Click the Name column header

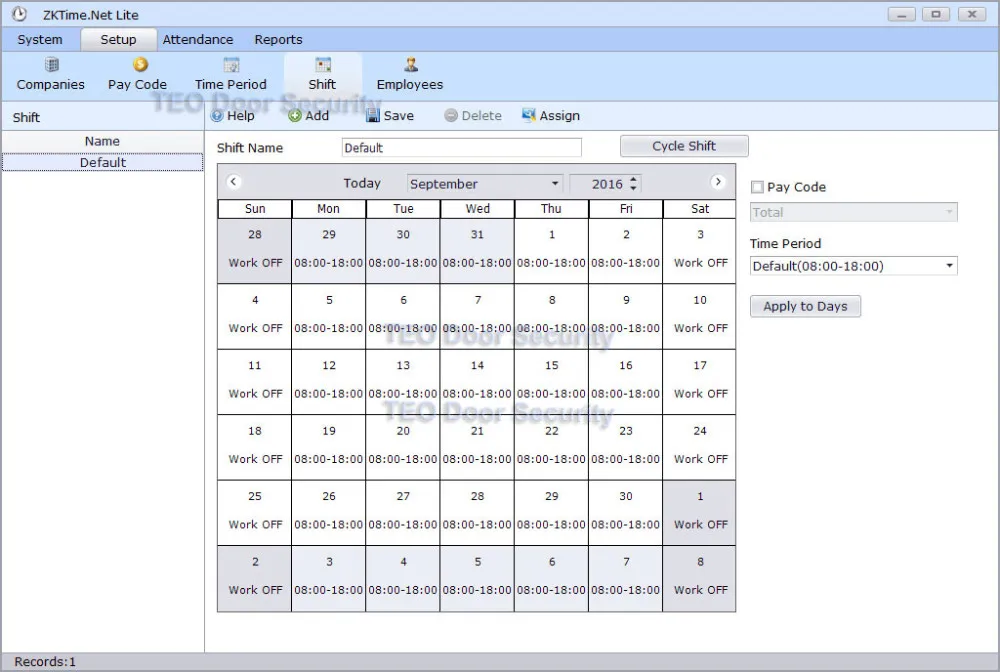[x=103, y=141]
